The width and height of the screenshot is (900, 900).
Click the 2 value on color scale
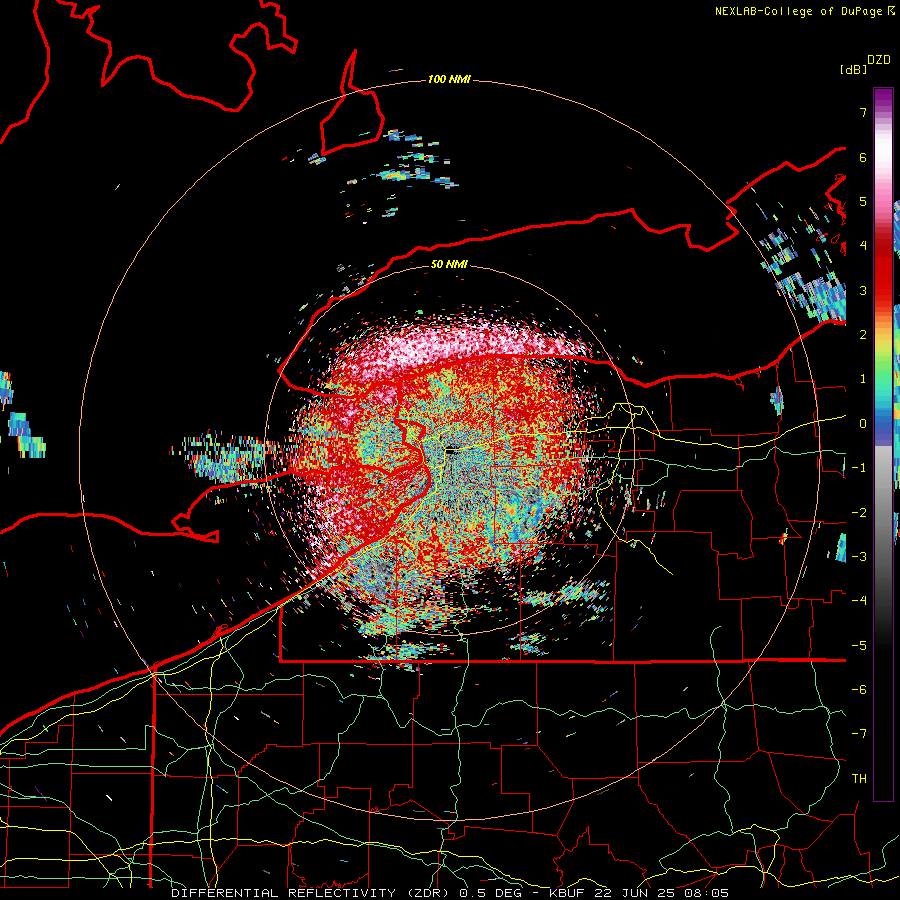[863, 335]
